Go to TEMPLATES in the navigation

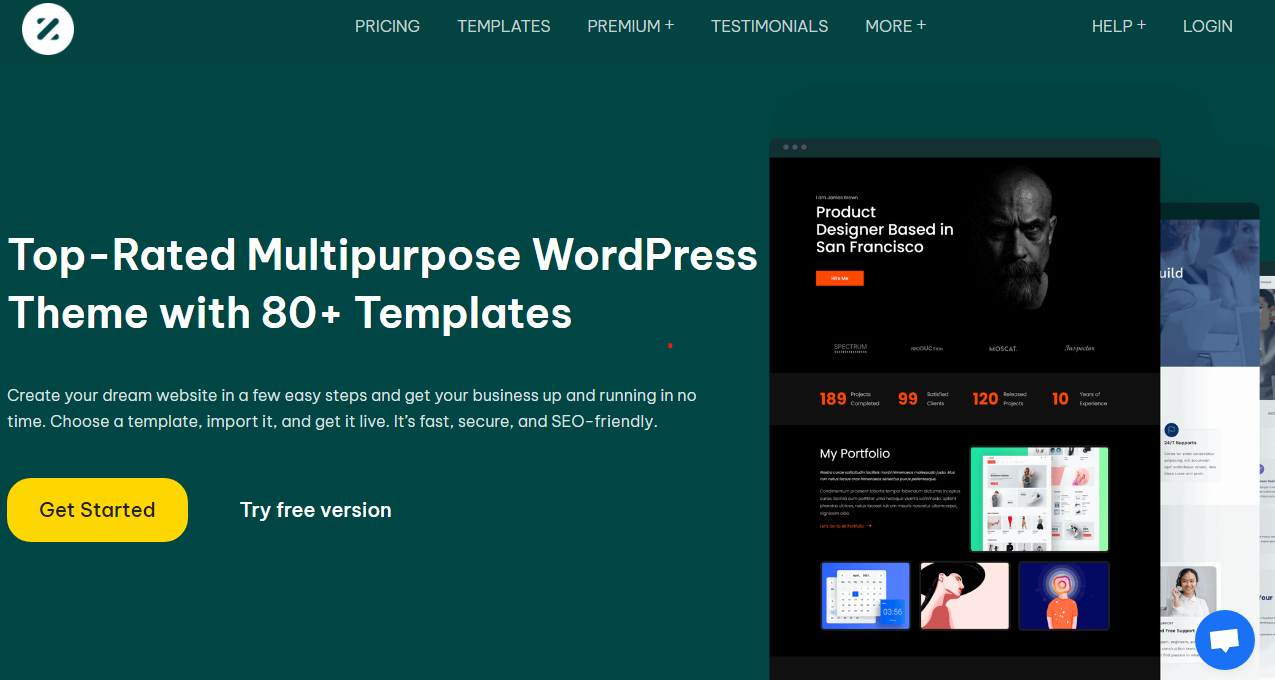(x=503, y=26)
